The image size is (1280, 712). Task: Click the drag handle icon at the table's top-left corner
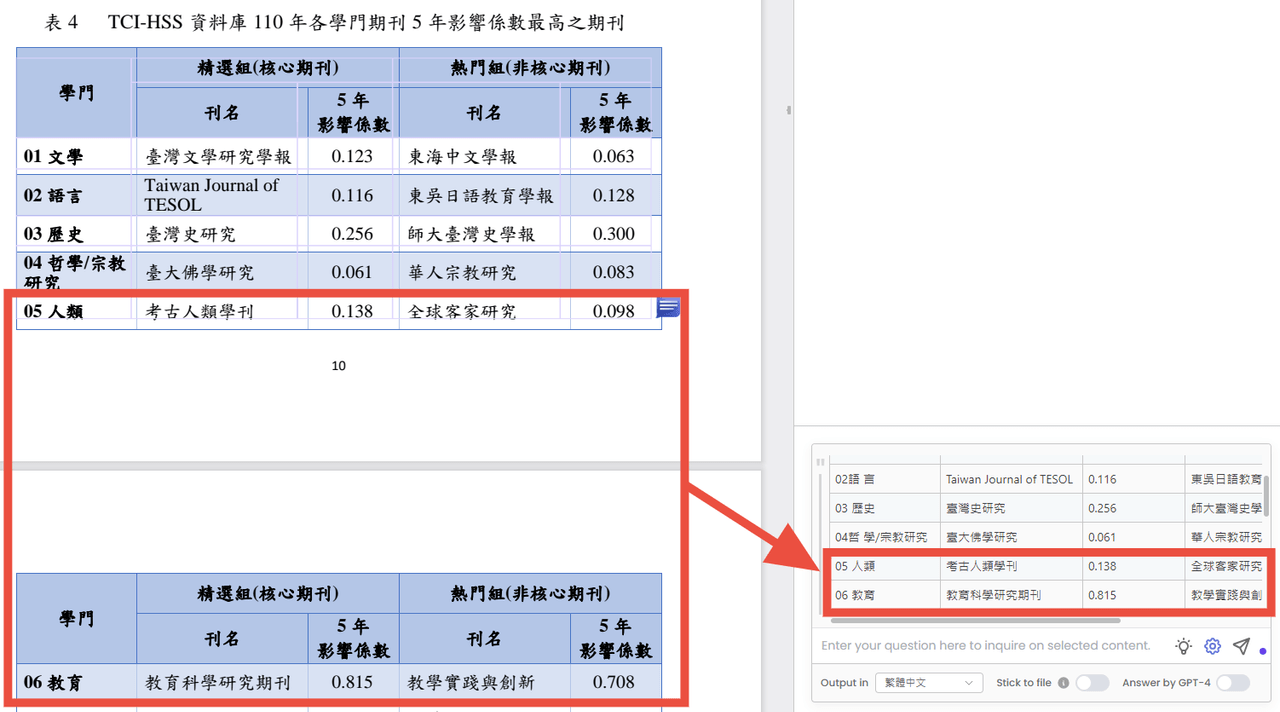pos(821,462)
